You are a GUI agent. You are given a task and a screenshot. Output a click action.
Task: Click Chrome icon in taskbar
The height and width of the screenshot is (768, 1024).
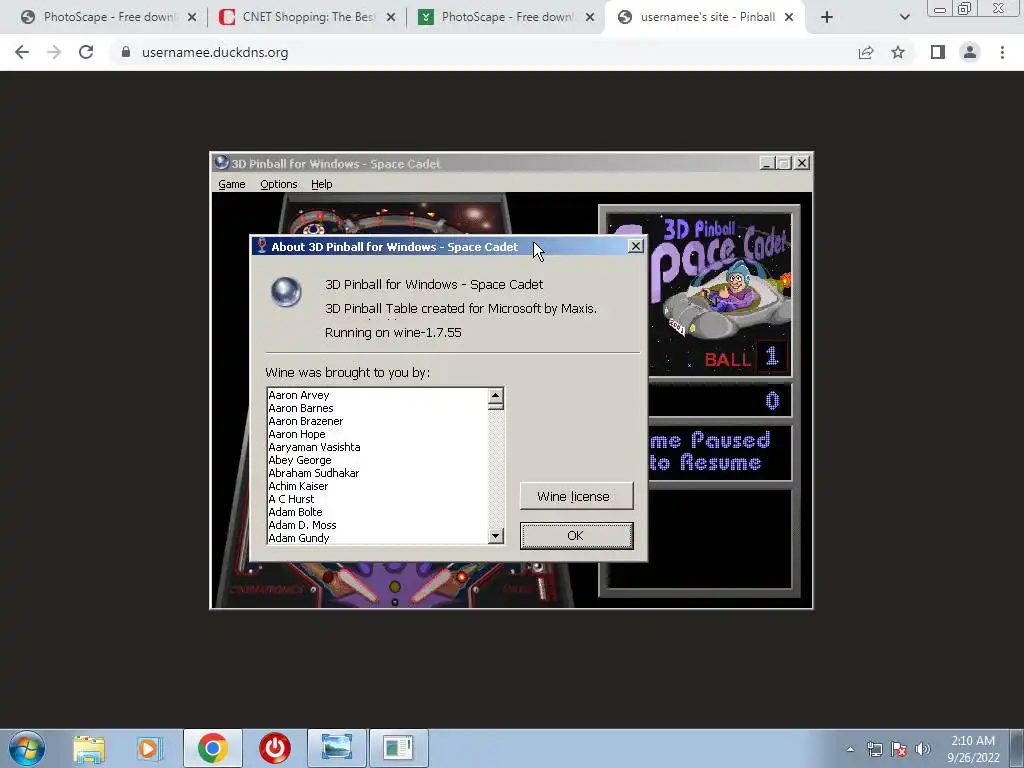pyautogui.click(x=212, y=748)
